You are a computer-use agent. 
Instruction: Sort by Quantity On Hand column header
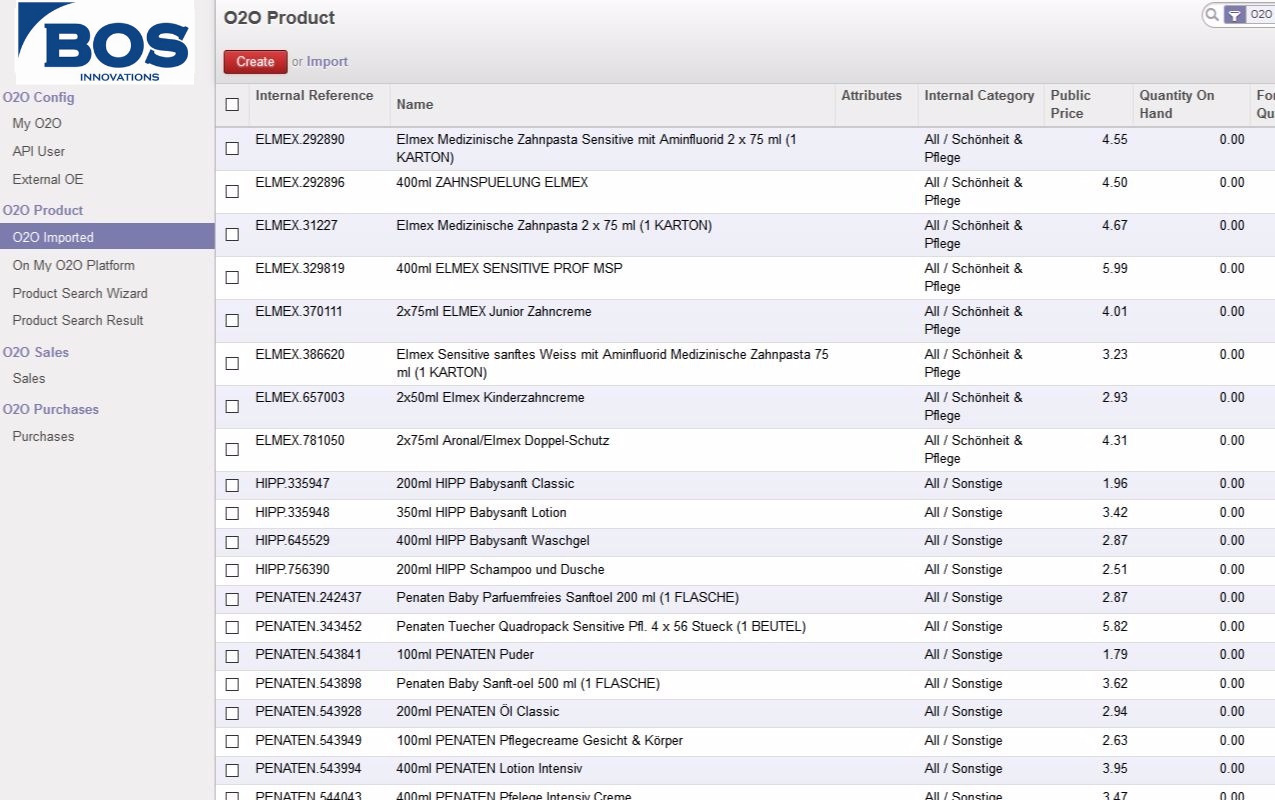point(1176,104)
